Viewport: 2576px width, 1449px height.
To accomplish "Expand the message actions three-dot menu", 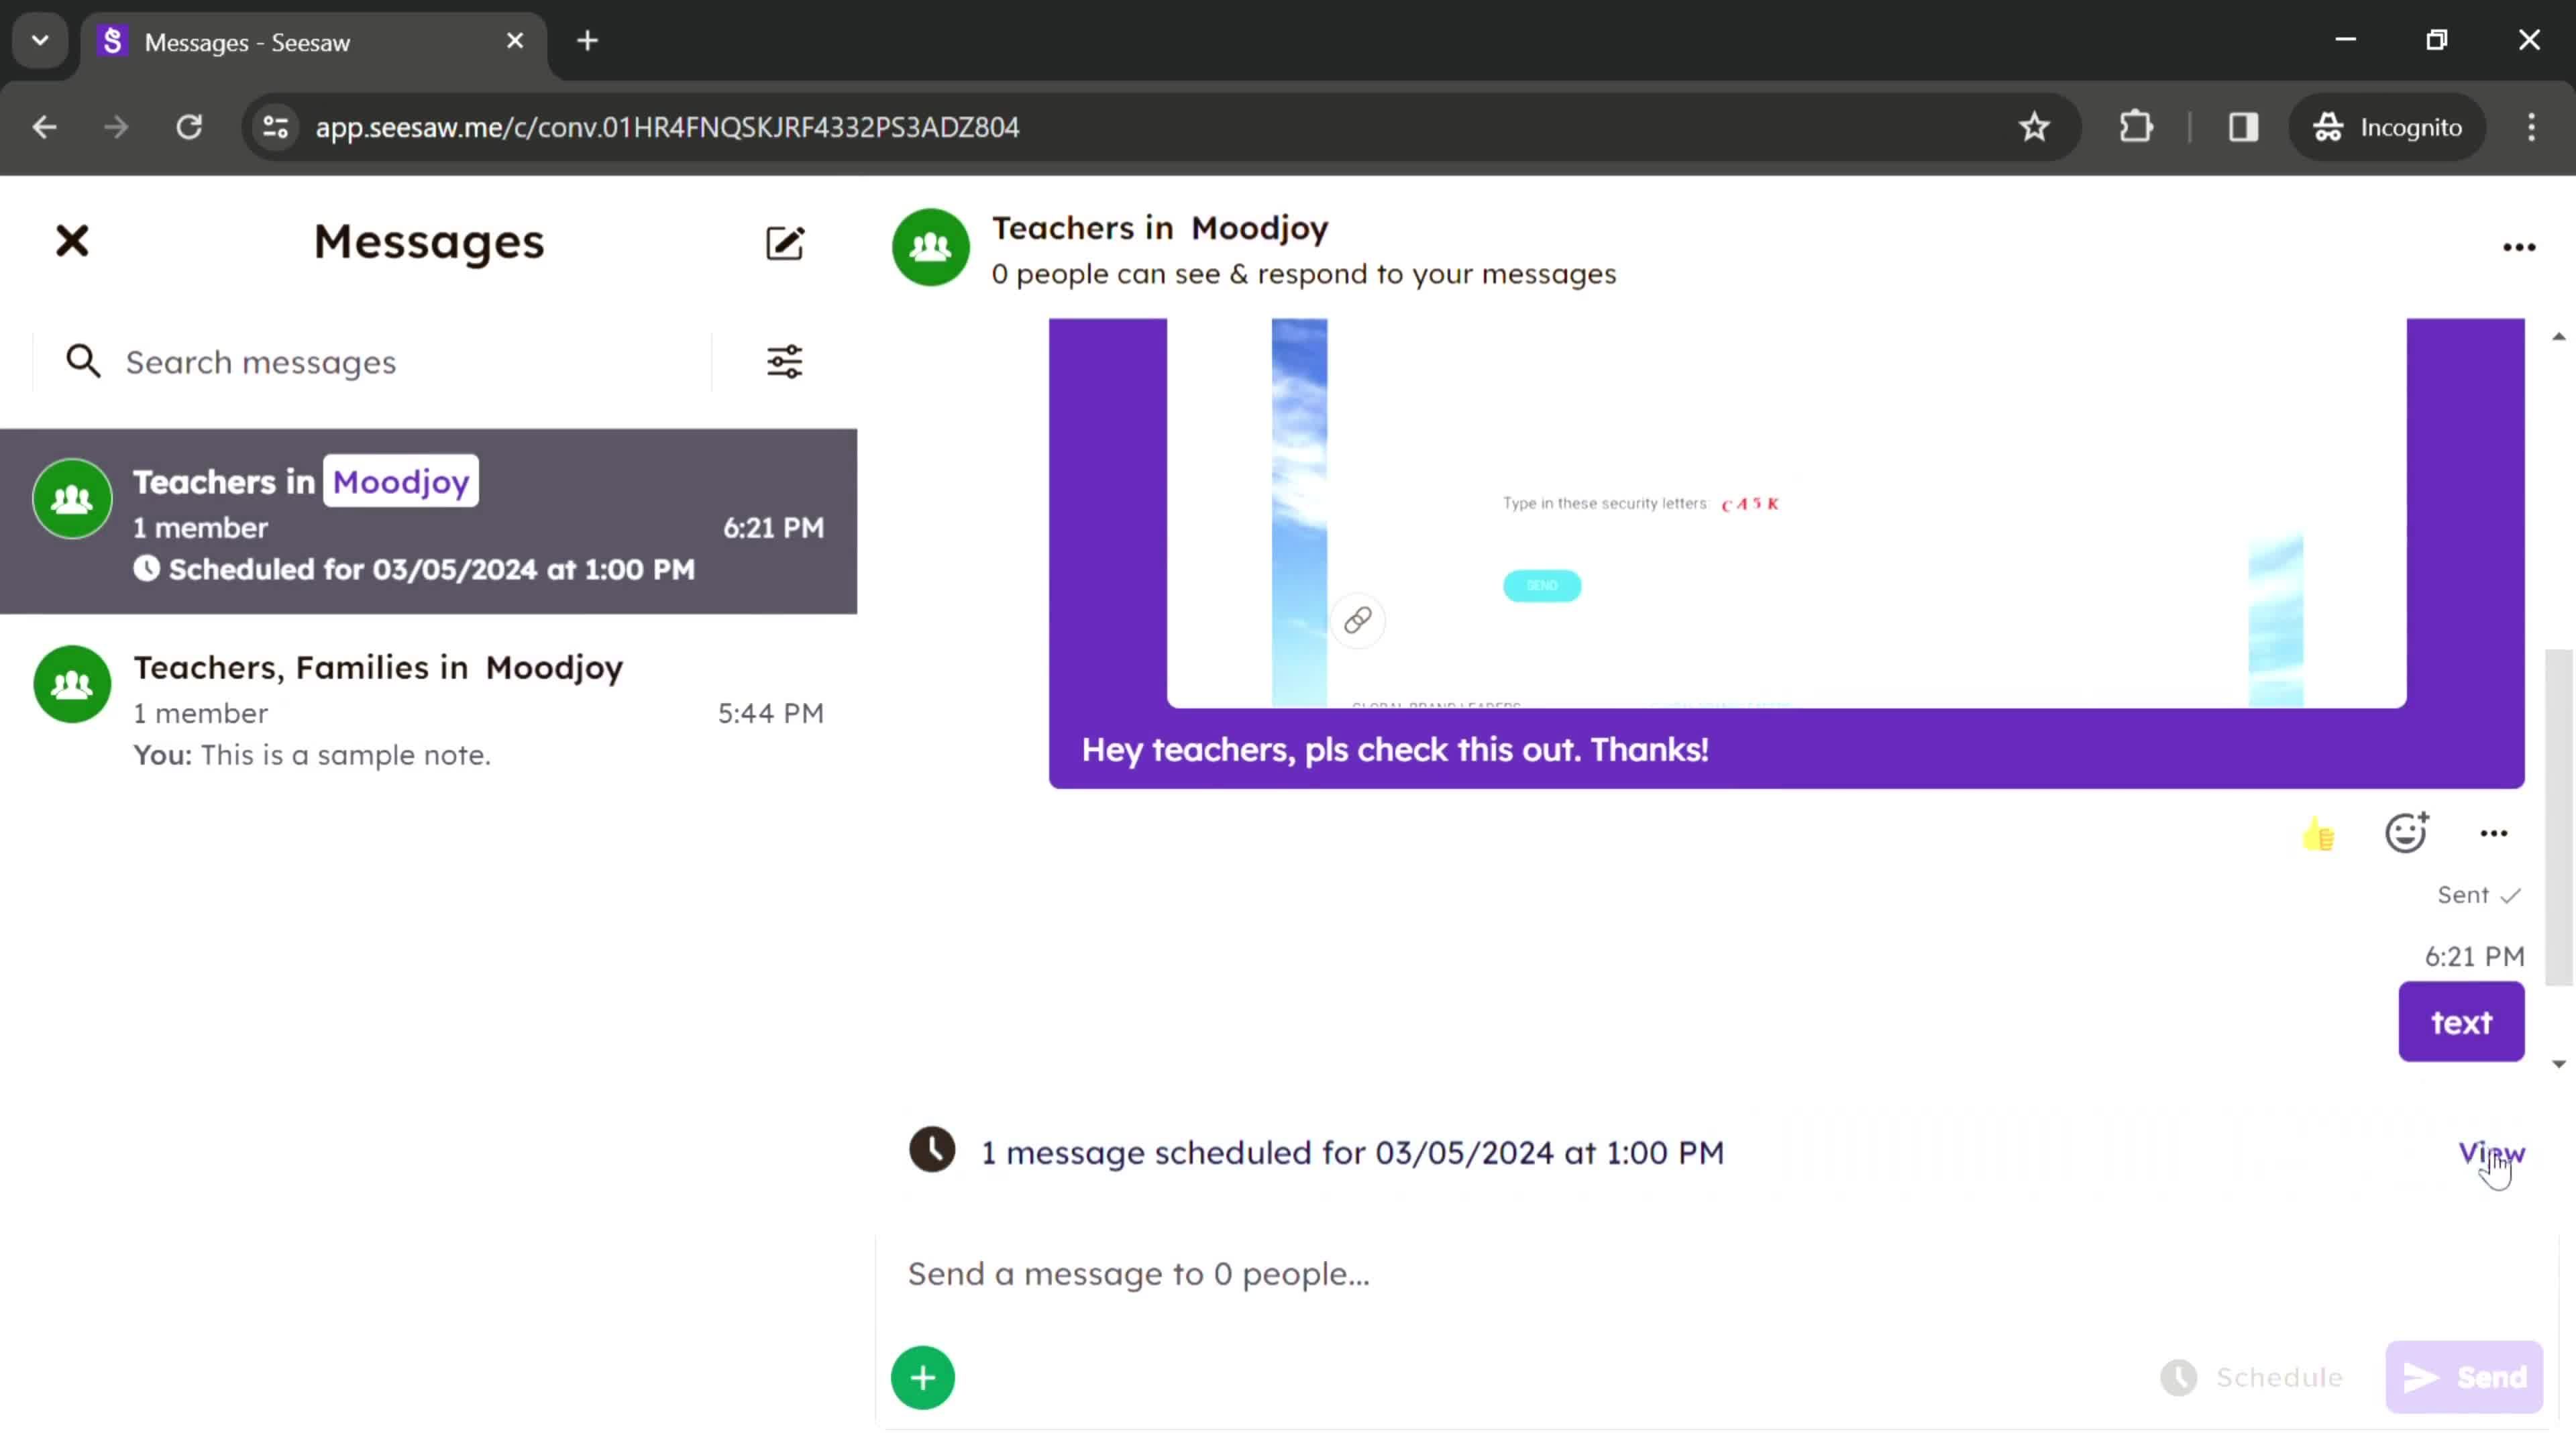I will coord(2495,832).
